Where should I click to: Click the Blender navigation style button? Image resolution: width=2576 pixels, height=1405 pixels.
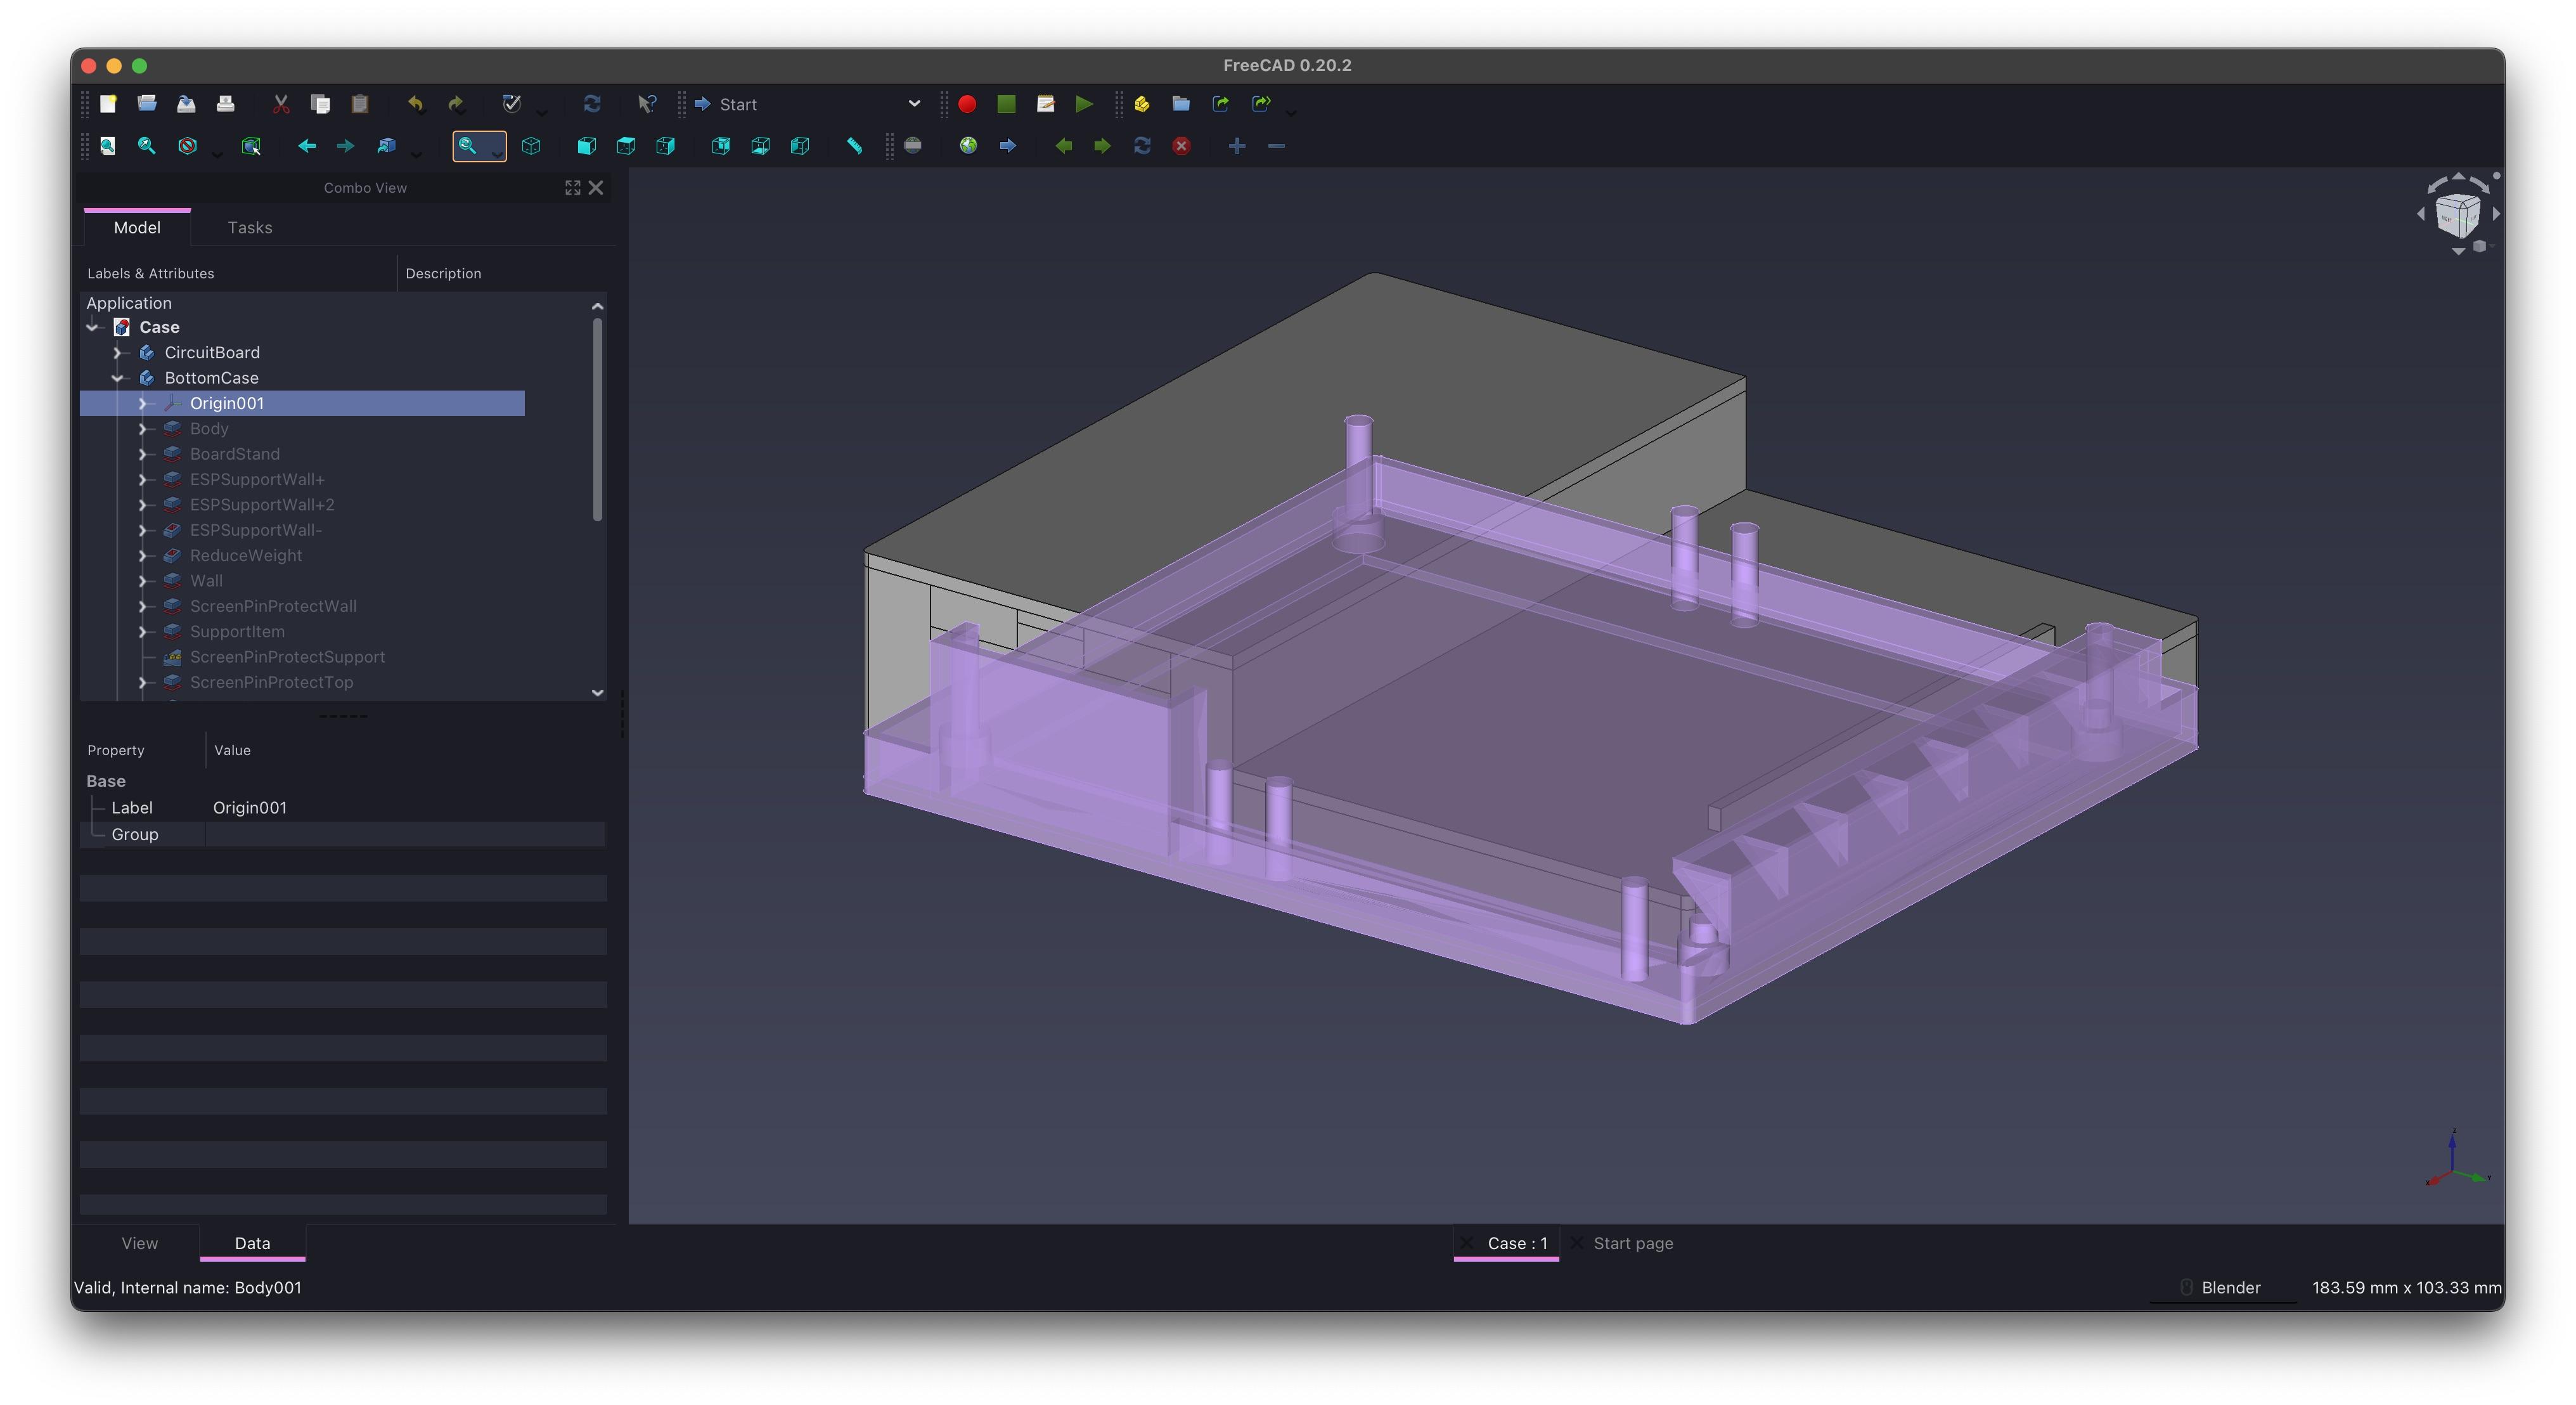(2227, 1287)
